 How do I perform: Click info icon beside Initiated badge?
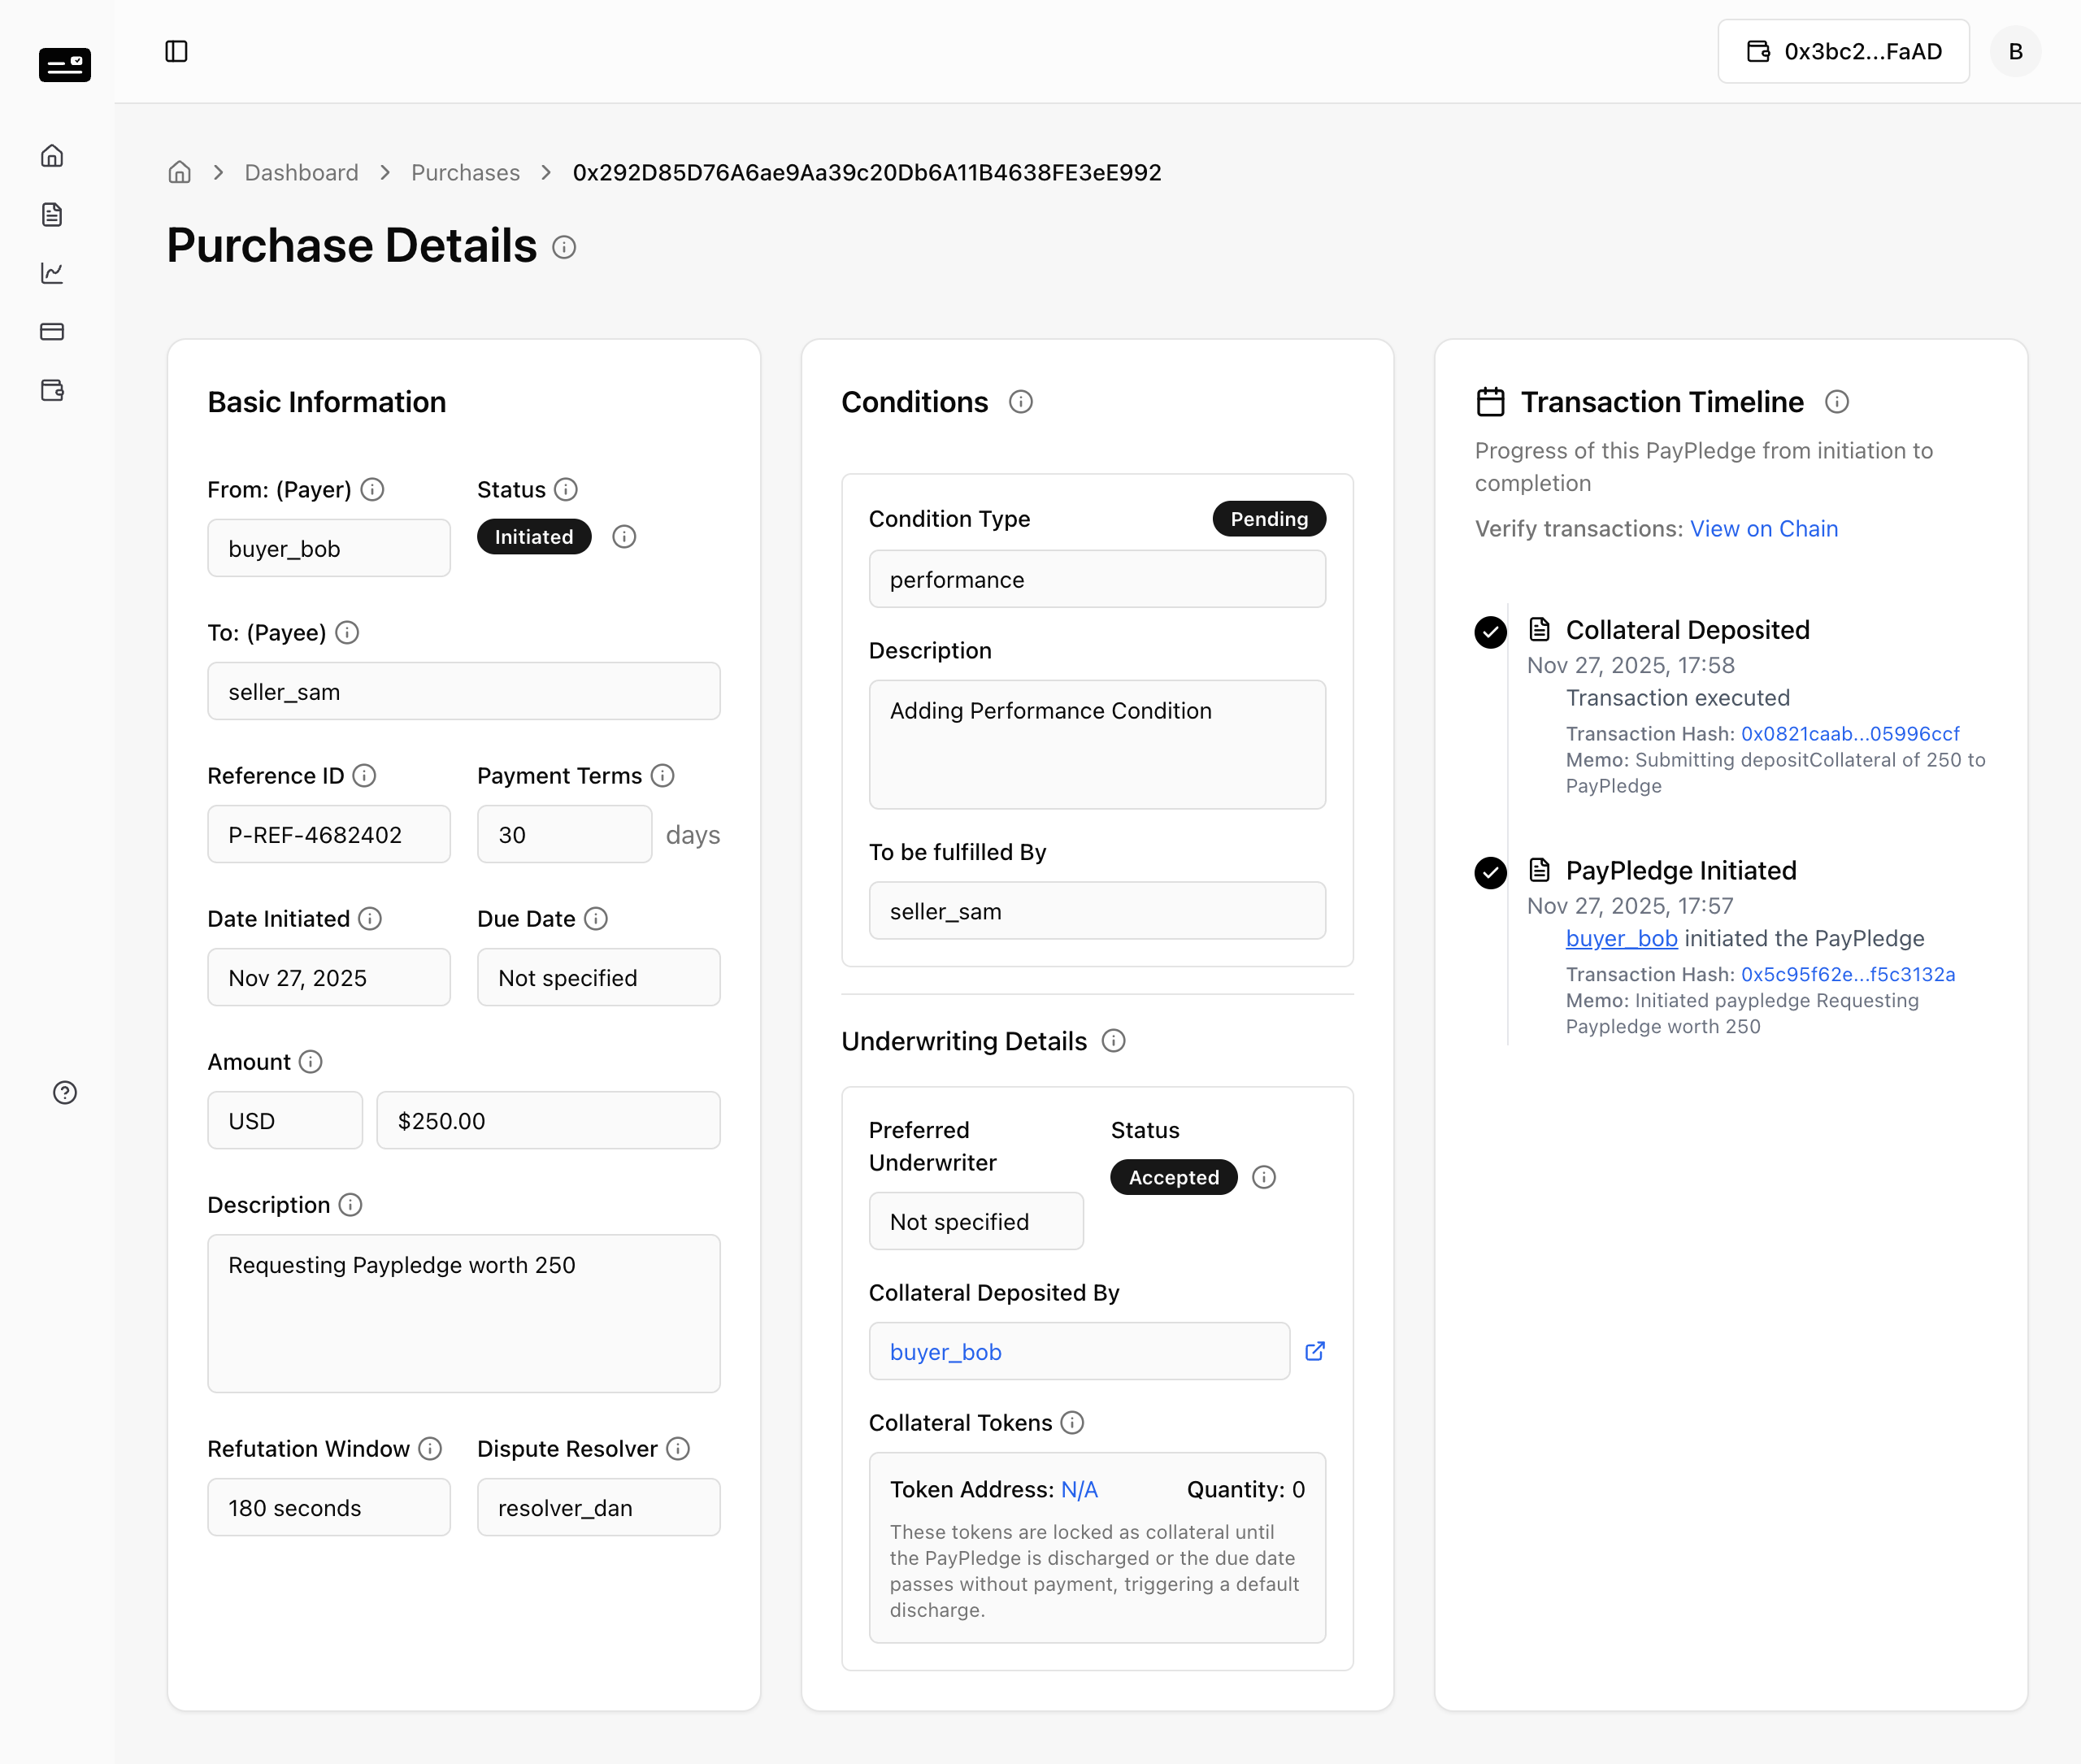click(624, 537)
